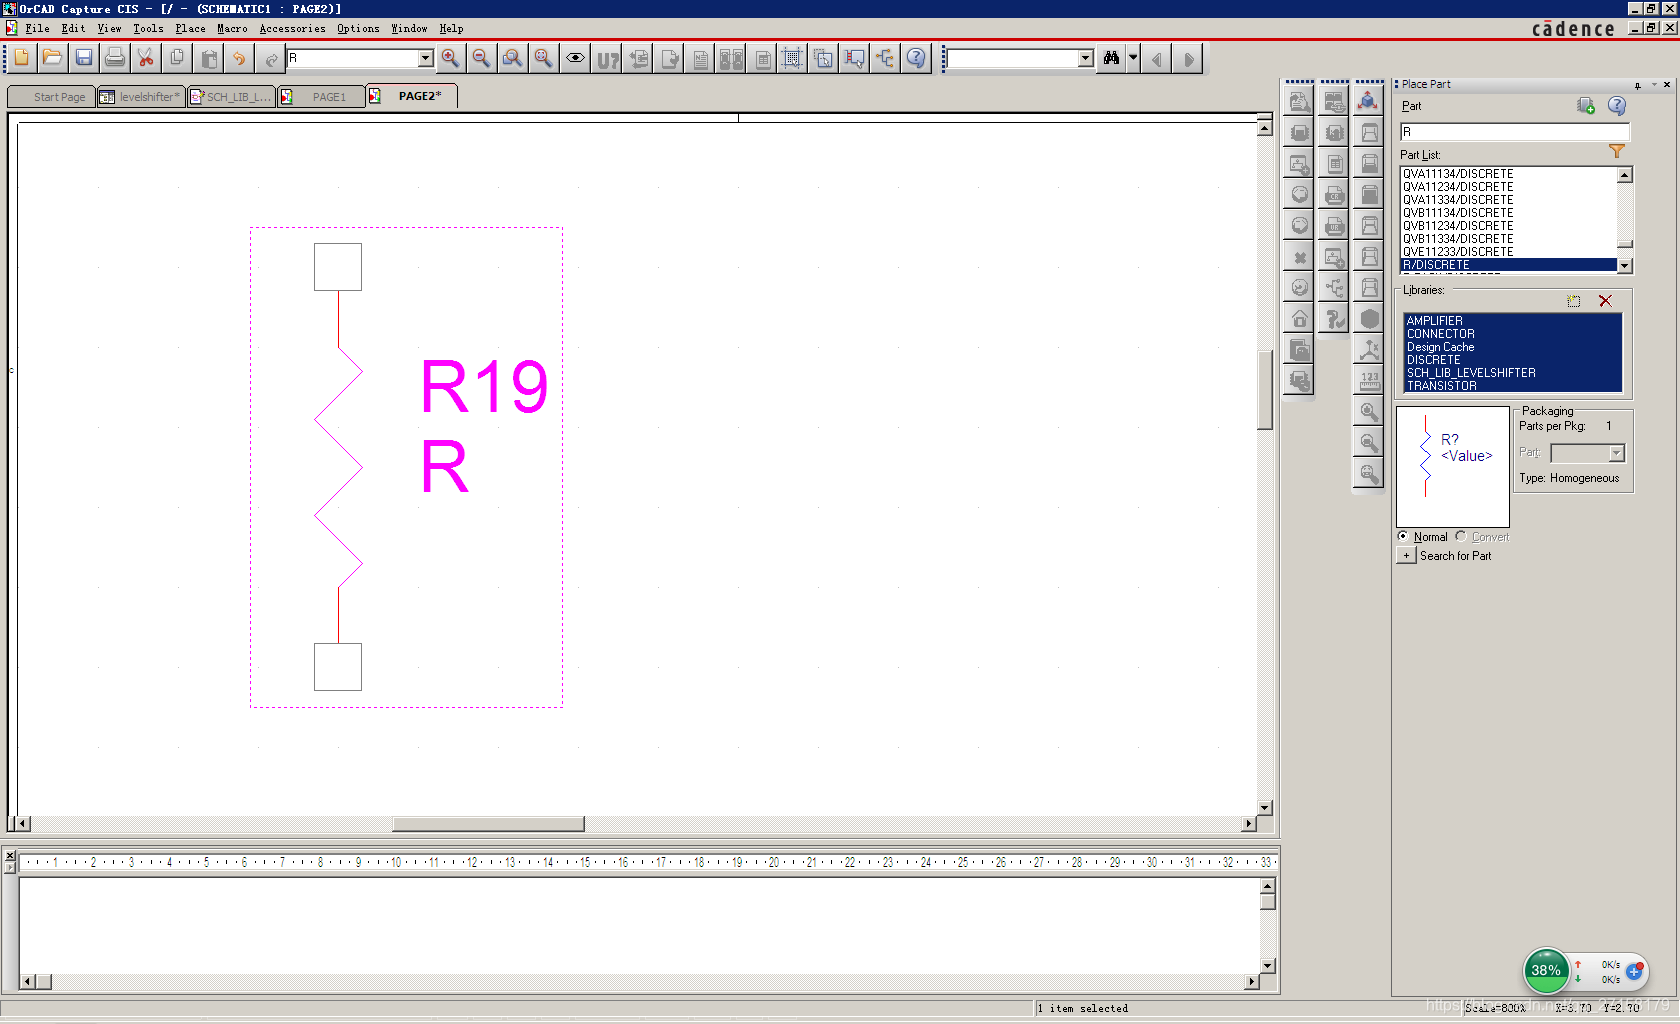Select the Convert radio button

tap(1461, 537)
